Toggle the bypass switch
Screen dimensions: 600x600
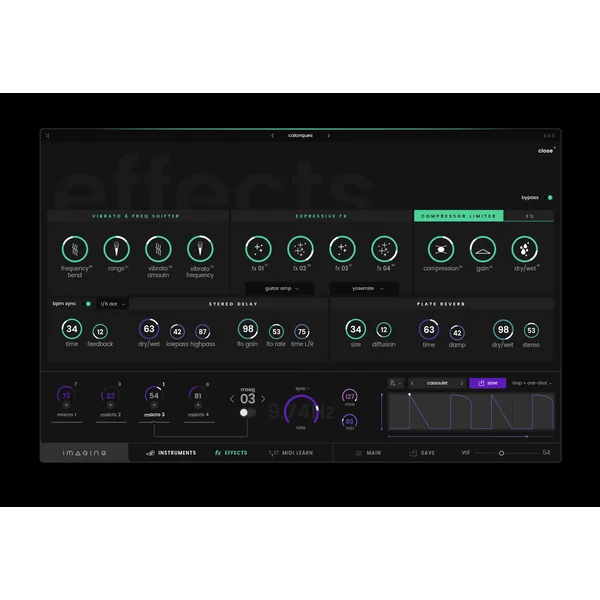pos(548,198)
